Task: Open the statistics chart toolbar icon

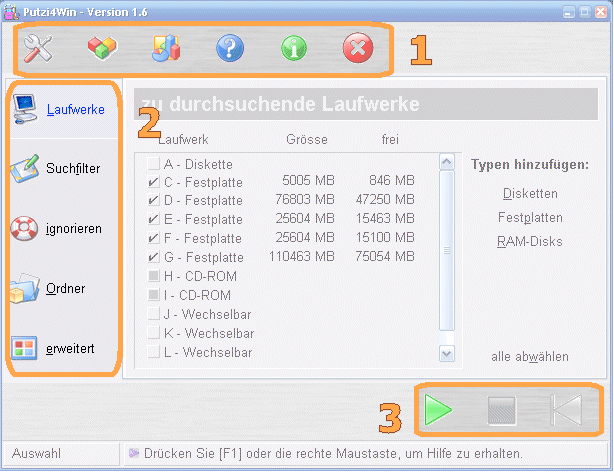Action: pyautogui.click(x=166, y=48)
